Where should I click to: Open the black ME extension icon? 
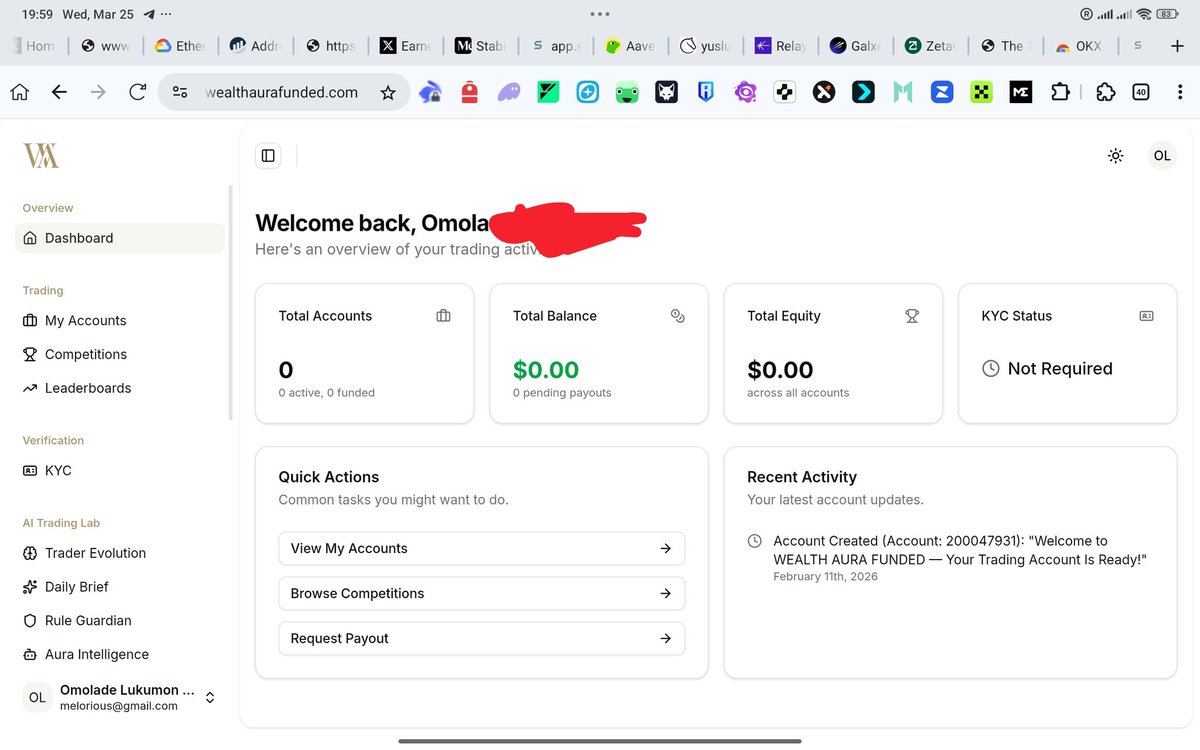(1021, 92)
